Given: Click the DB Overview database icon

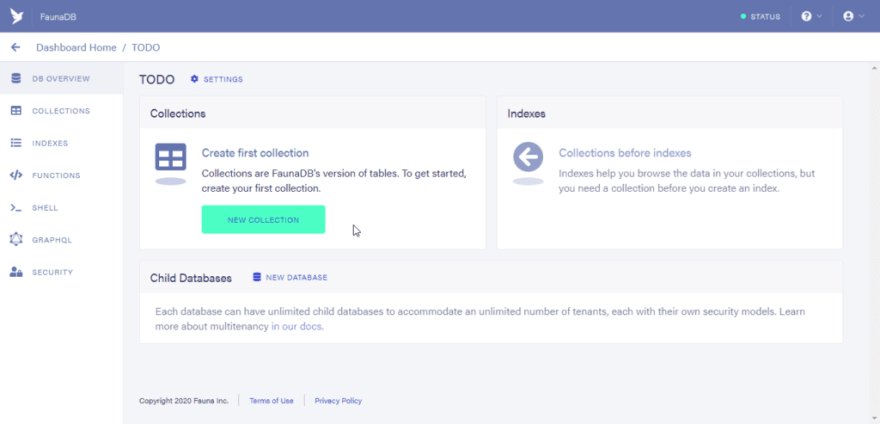Looking at the screenshot, I should point(16,79).
